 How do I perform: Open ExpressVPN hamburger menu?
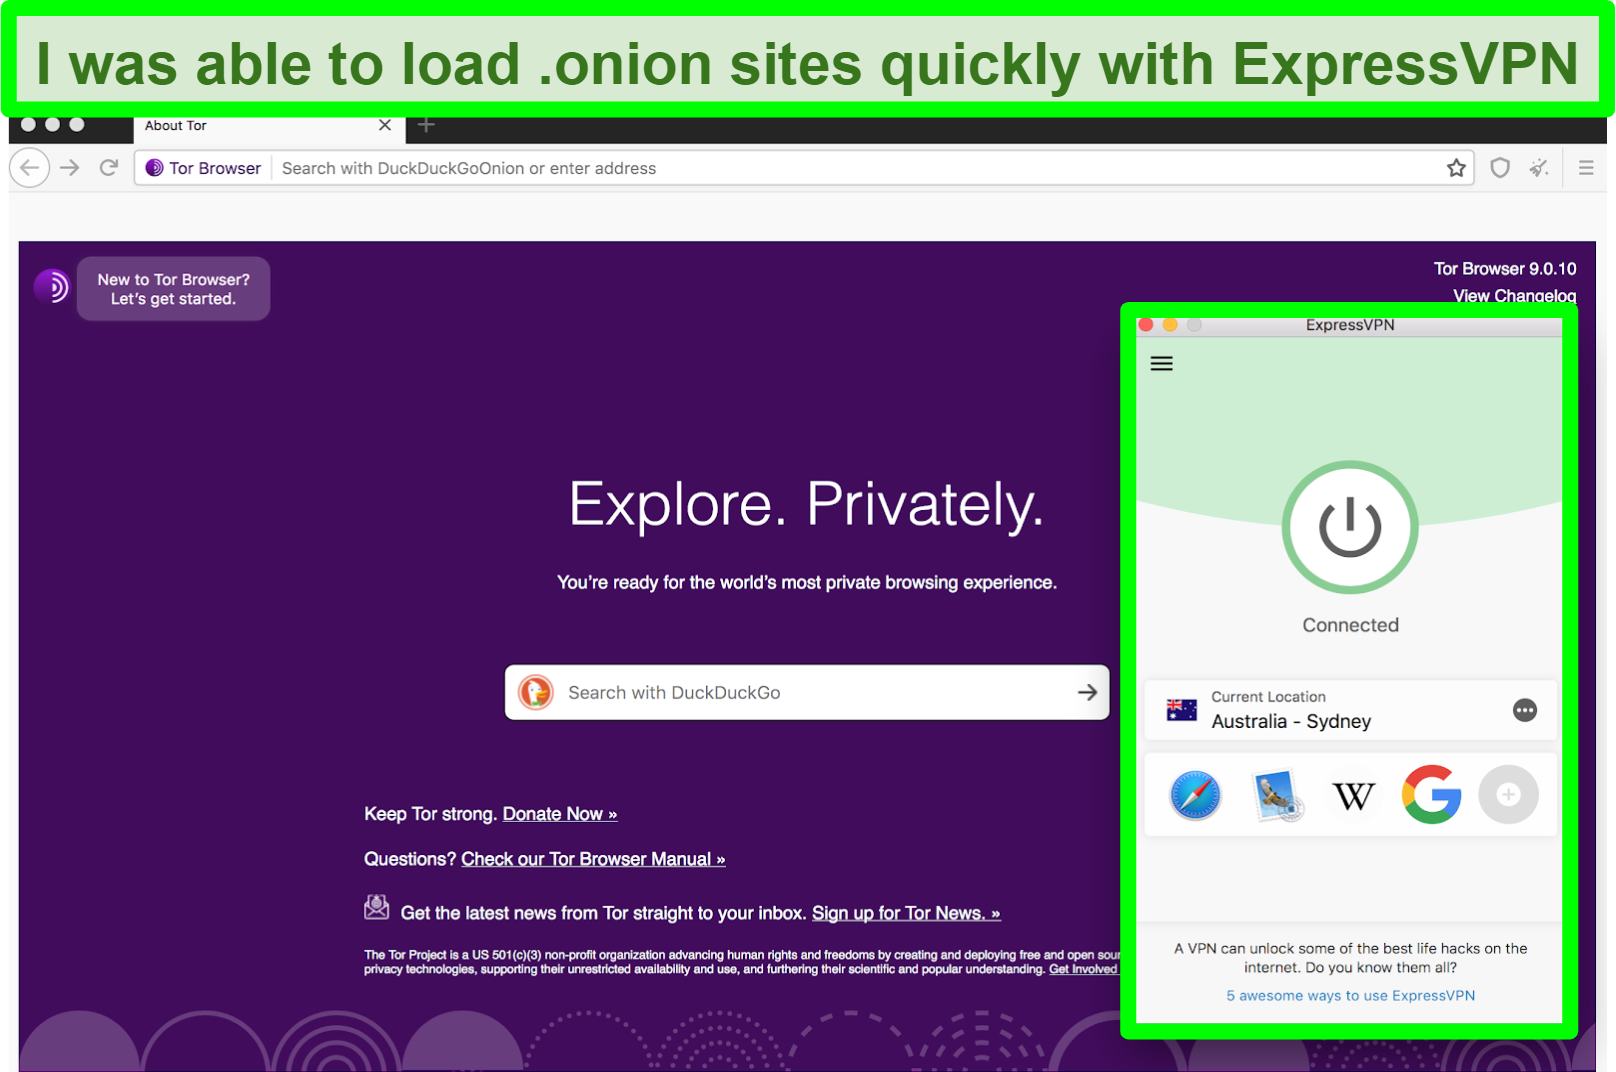tap(1161, 364)
